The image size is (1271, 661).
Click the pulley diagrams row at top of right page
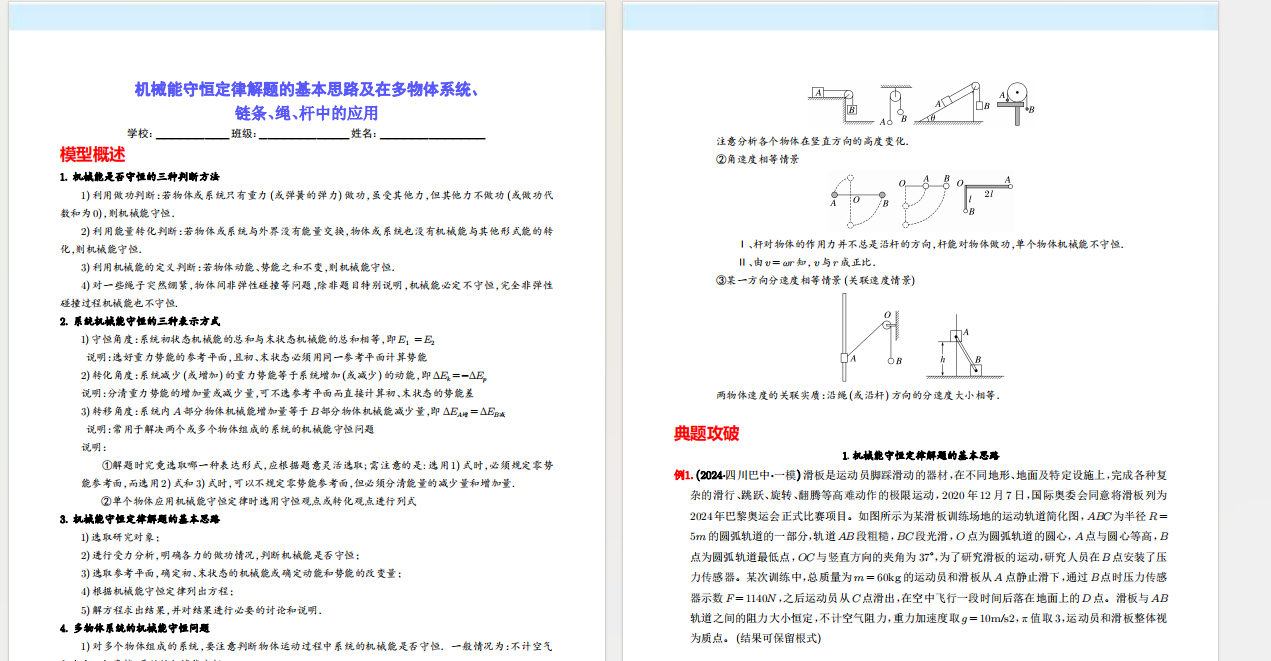[921, 103]
